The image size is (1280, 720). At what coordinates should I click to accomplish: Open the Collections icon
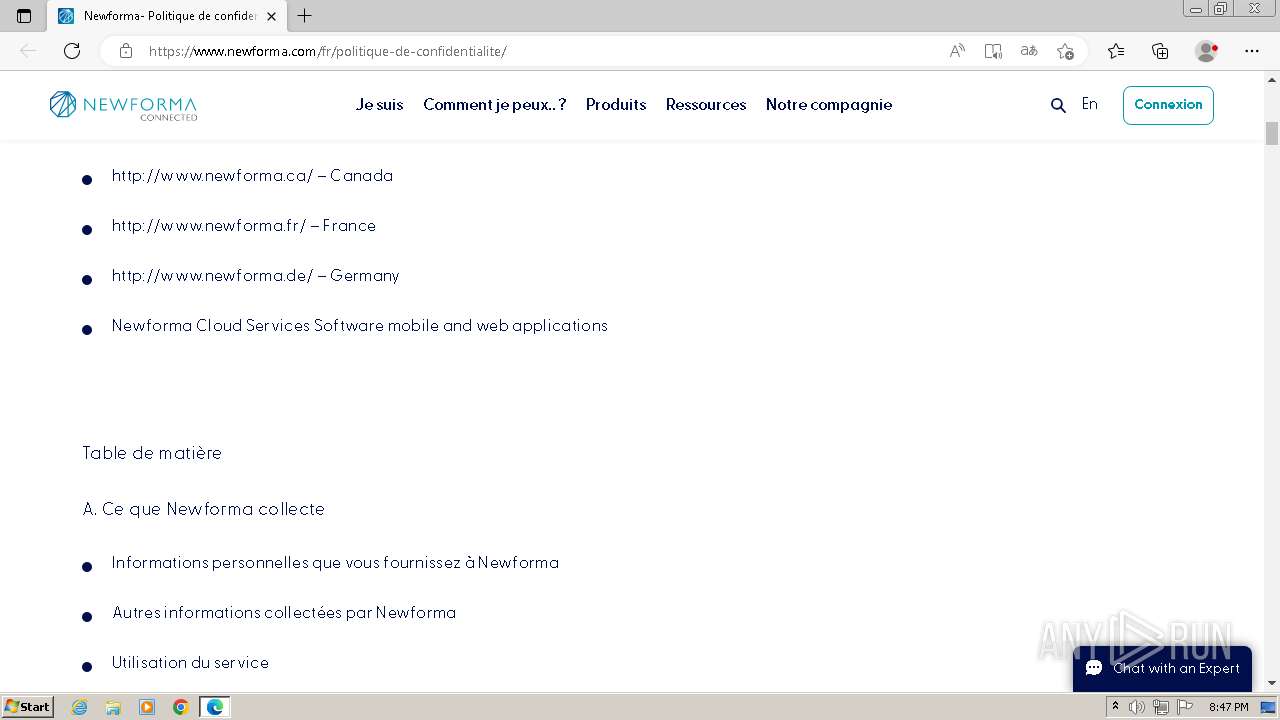1160,51
